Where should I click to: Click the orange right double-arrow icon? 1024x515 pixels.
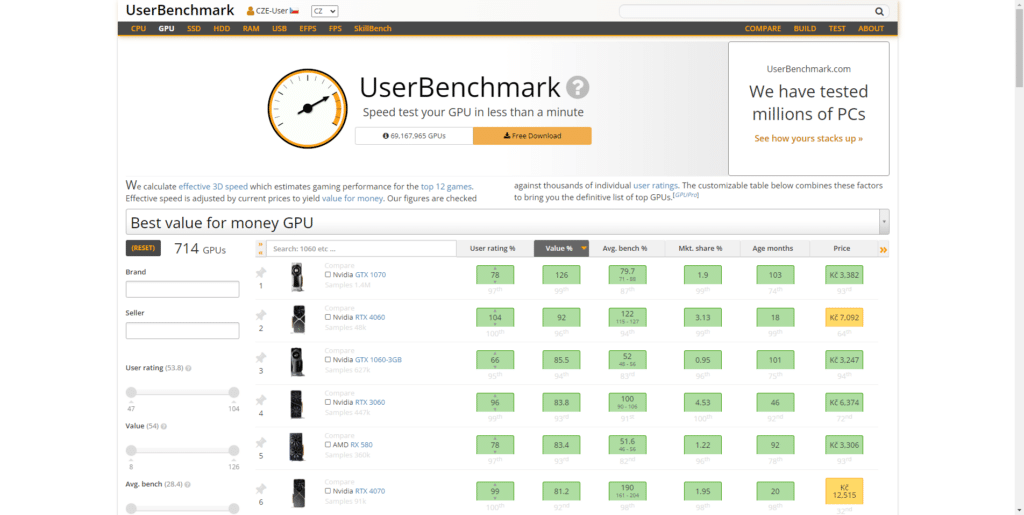pos(883,249)
